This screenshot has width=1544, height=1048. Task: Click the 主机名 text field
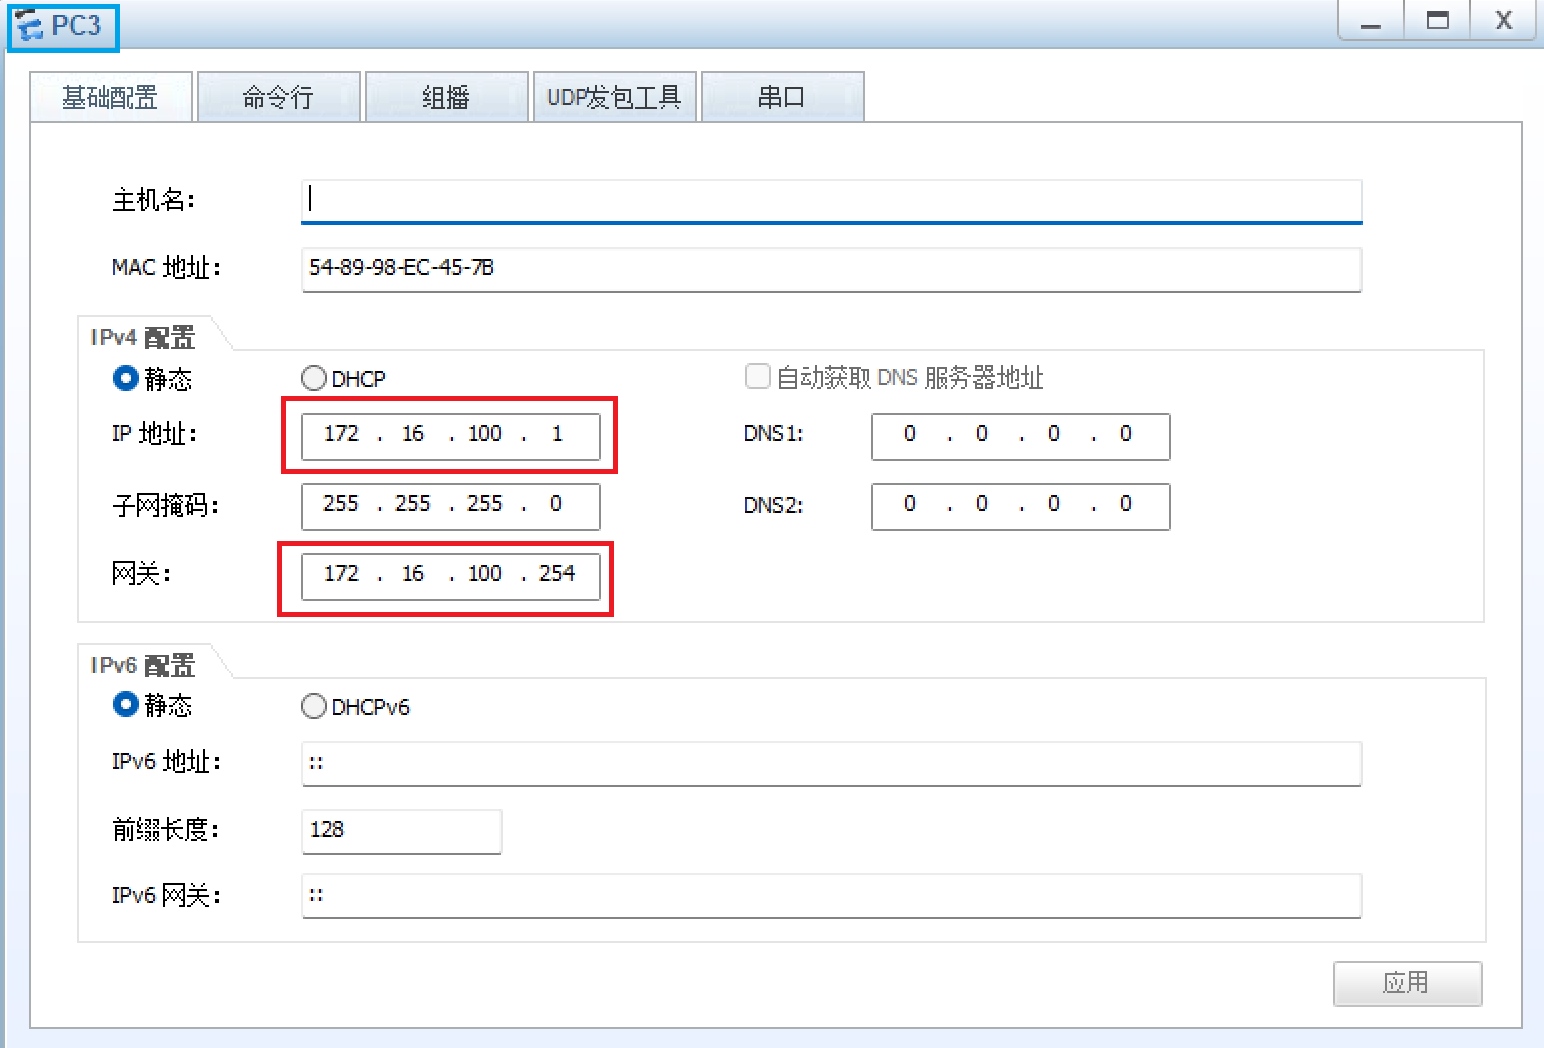(x=830, y=200)
